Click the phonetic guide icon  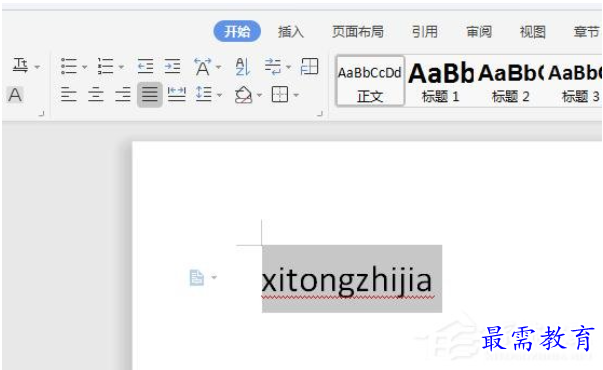(x=20, y=66)
